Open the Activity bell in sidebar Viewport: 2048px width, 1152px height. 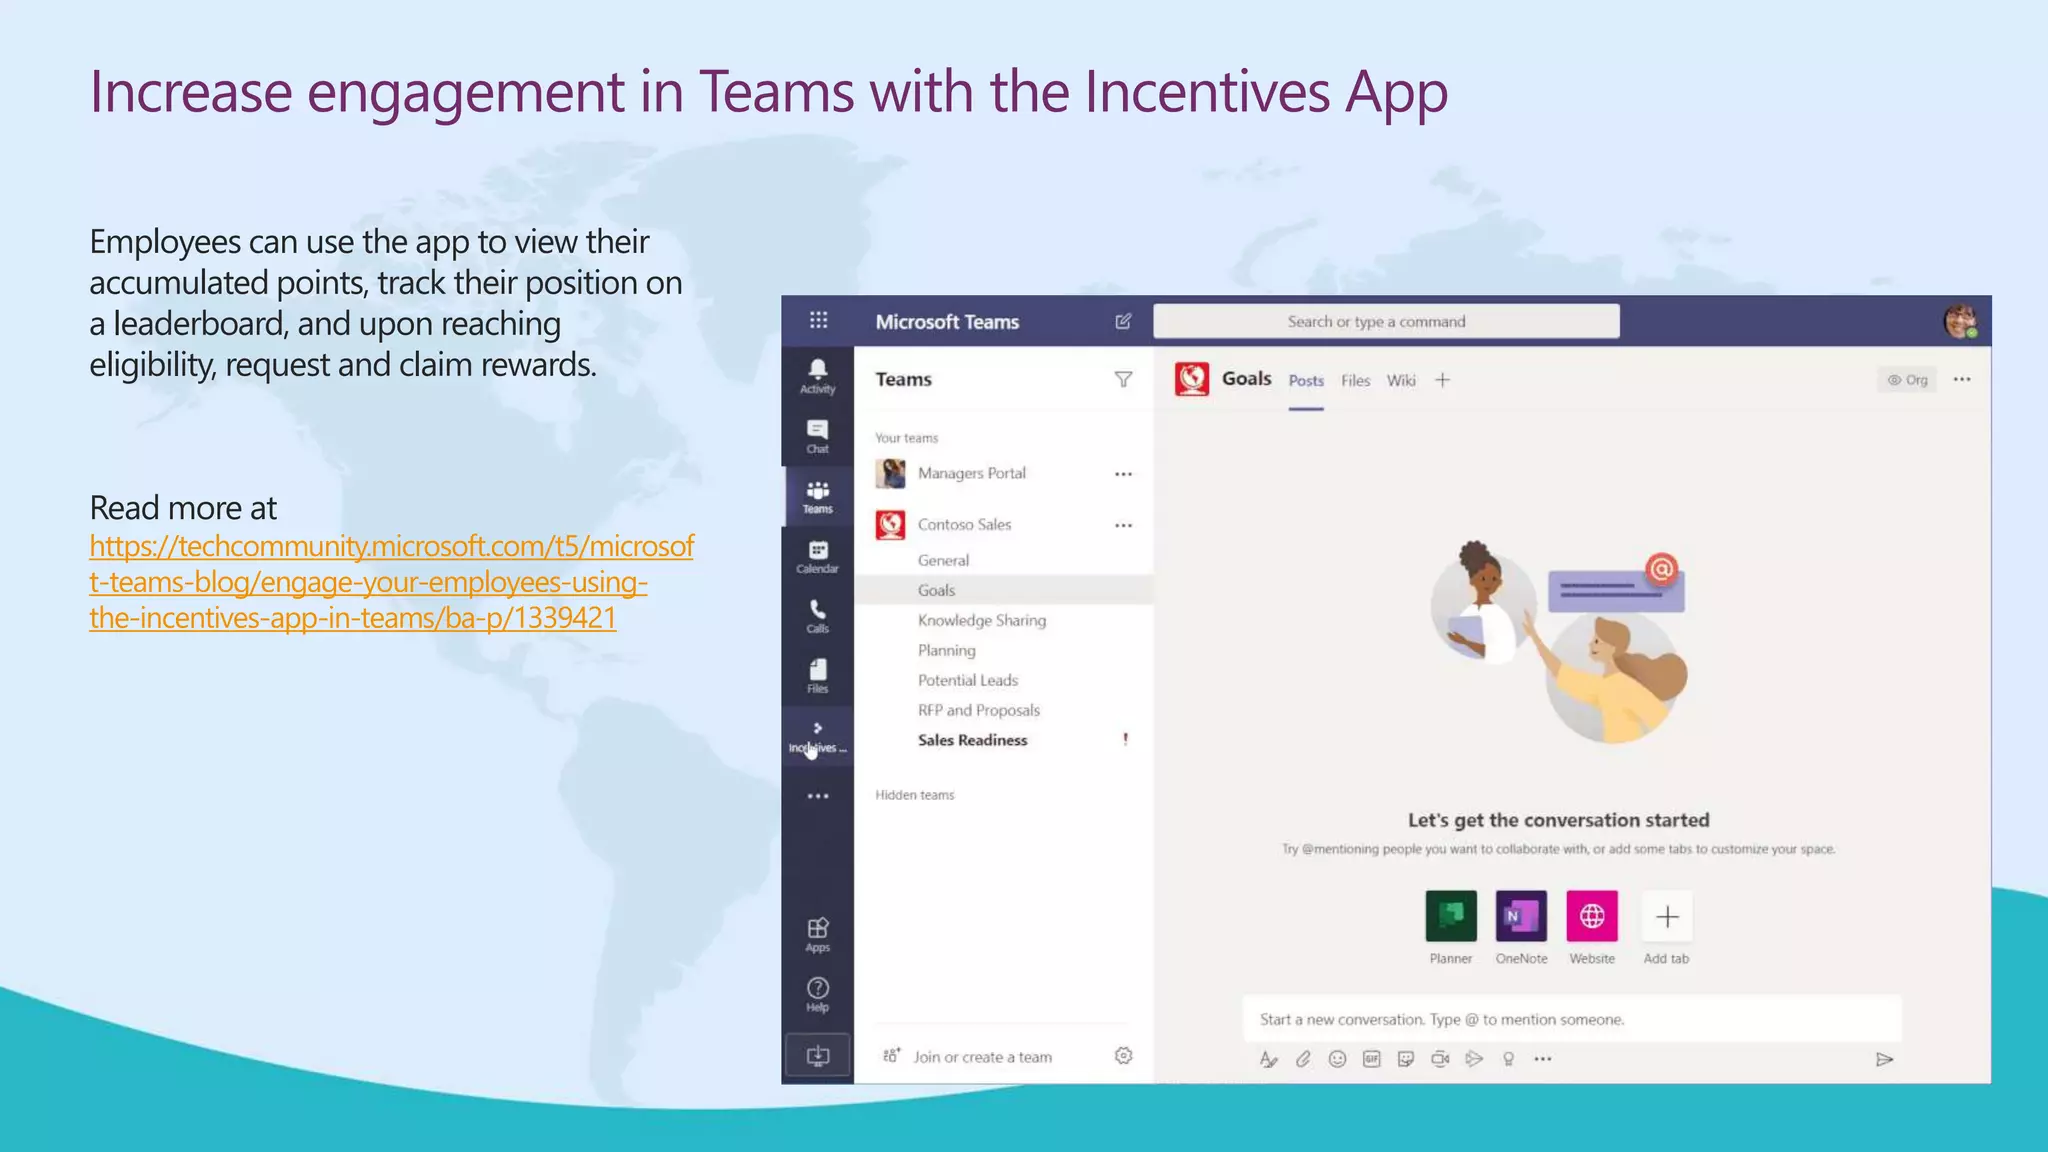click(x=817, y=376)
